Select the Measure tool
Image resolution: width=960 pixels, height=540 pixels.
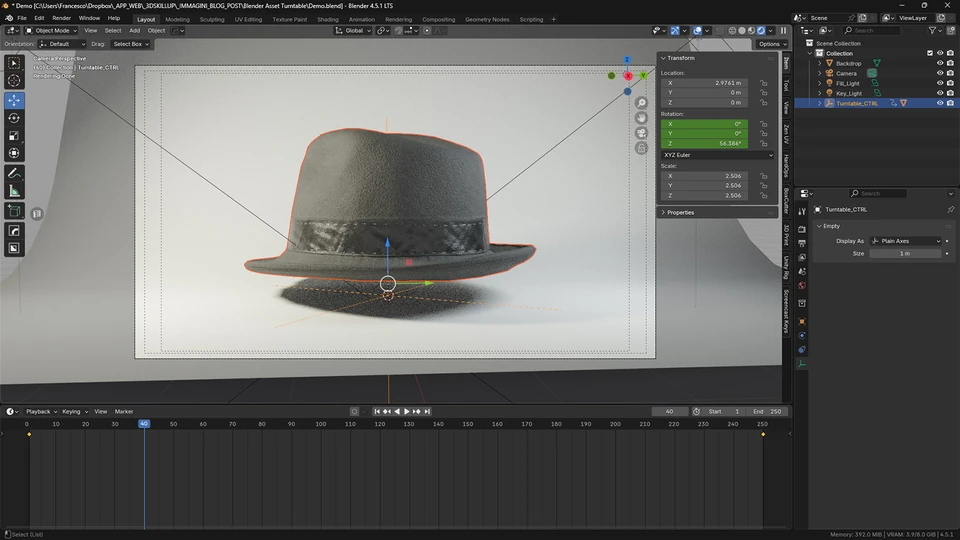[x=14, y=192]
